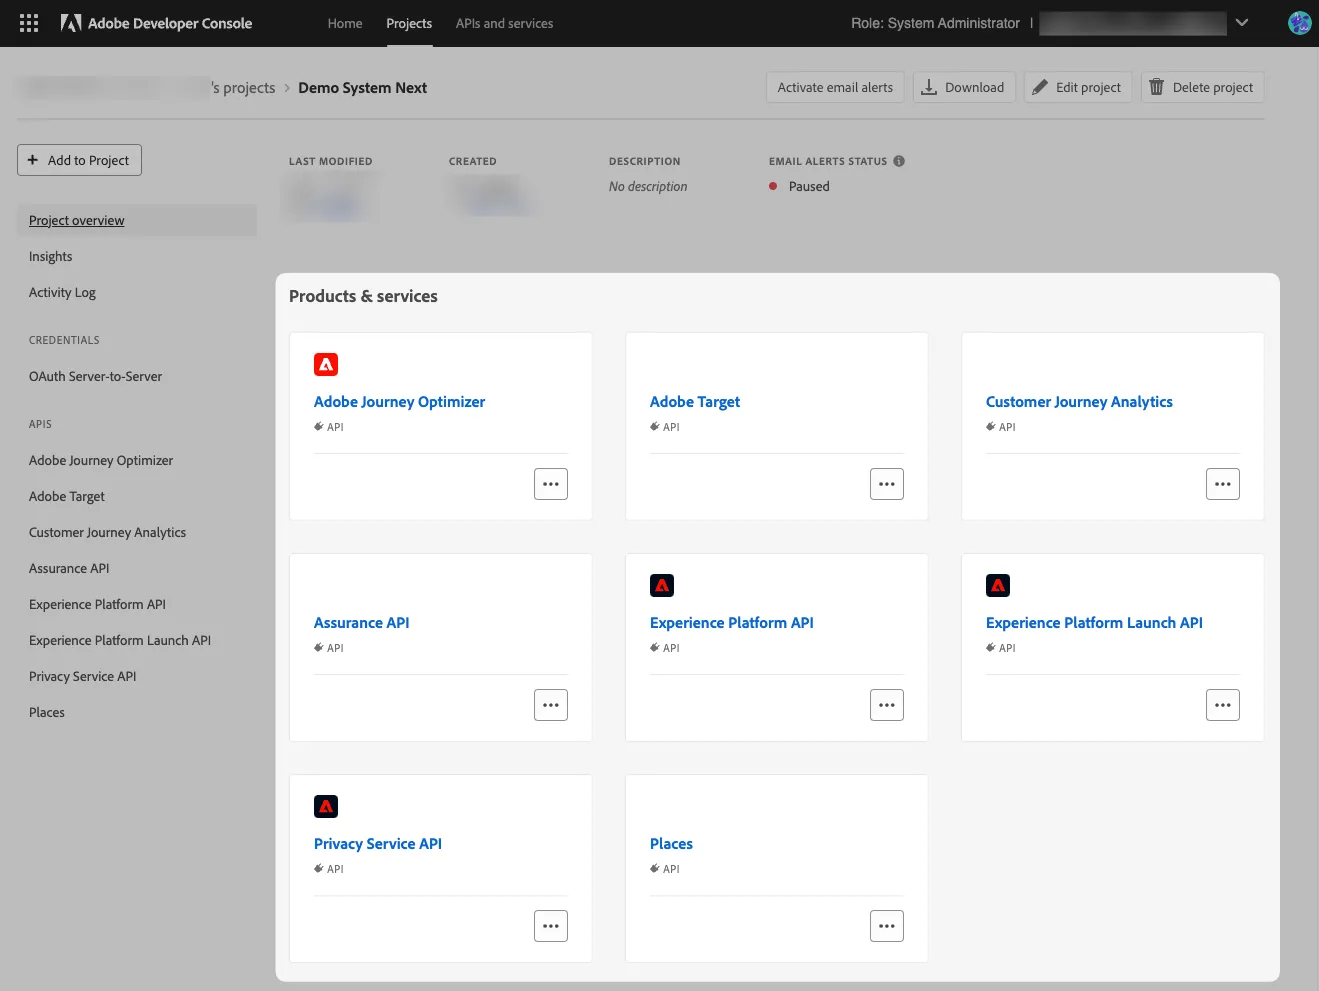Open the Places card link
Image resolution: width=1319 pixels, height=991 pixels.
pyautogui.click(x=671, y=844)
